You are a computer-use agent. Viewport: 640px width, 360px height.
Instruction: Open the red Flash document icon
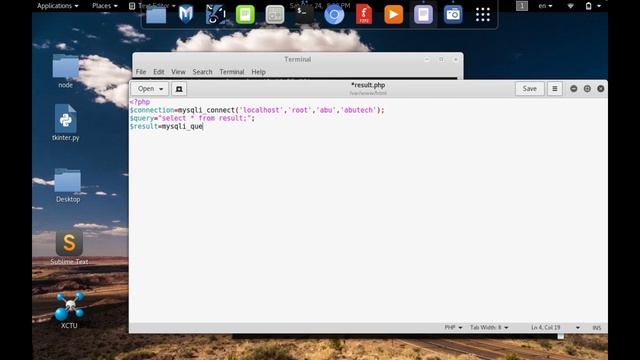(x=364, y=15)
